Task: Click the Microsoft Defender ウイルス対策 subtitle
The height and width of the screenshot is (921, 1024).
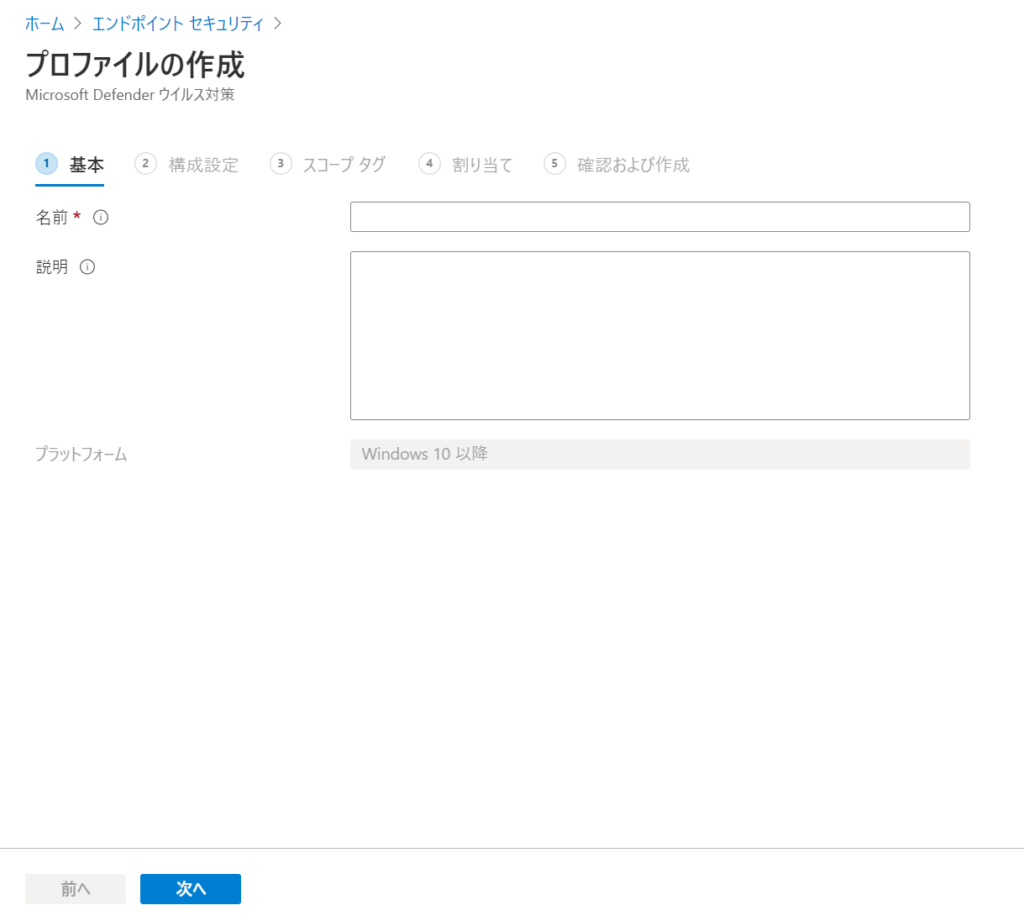Action: click(130, 95)
